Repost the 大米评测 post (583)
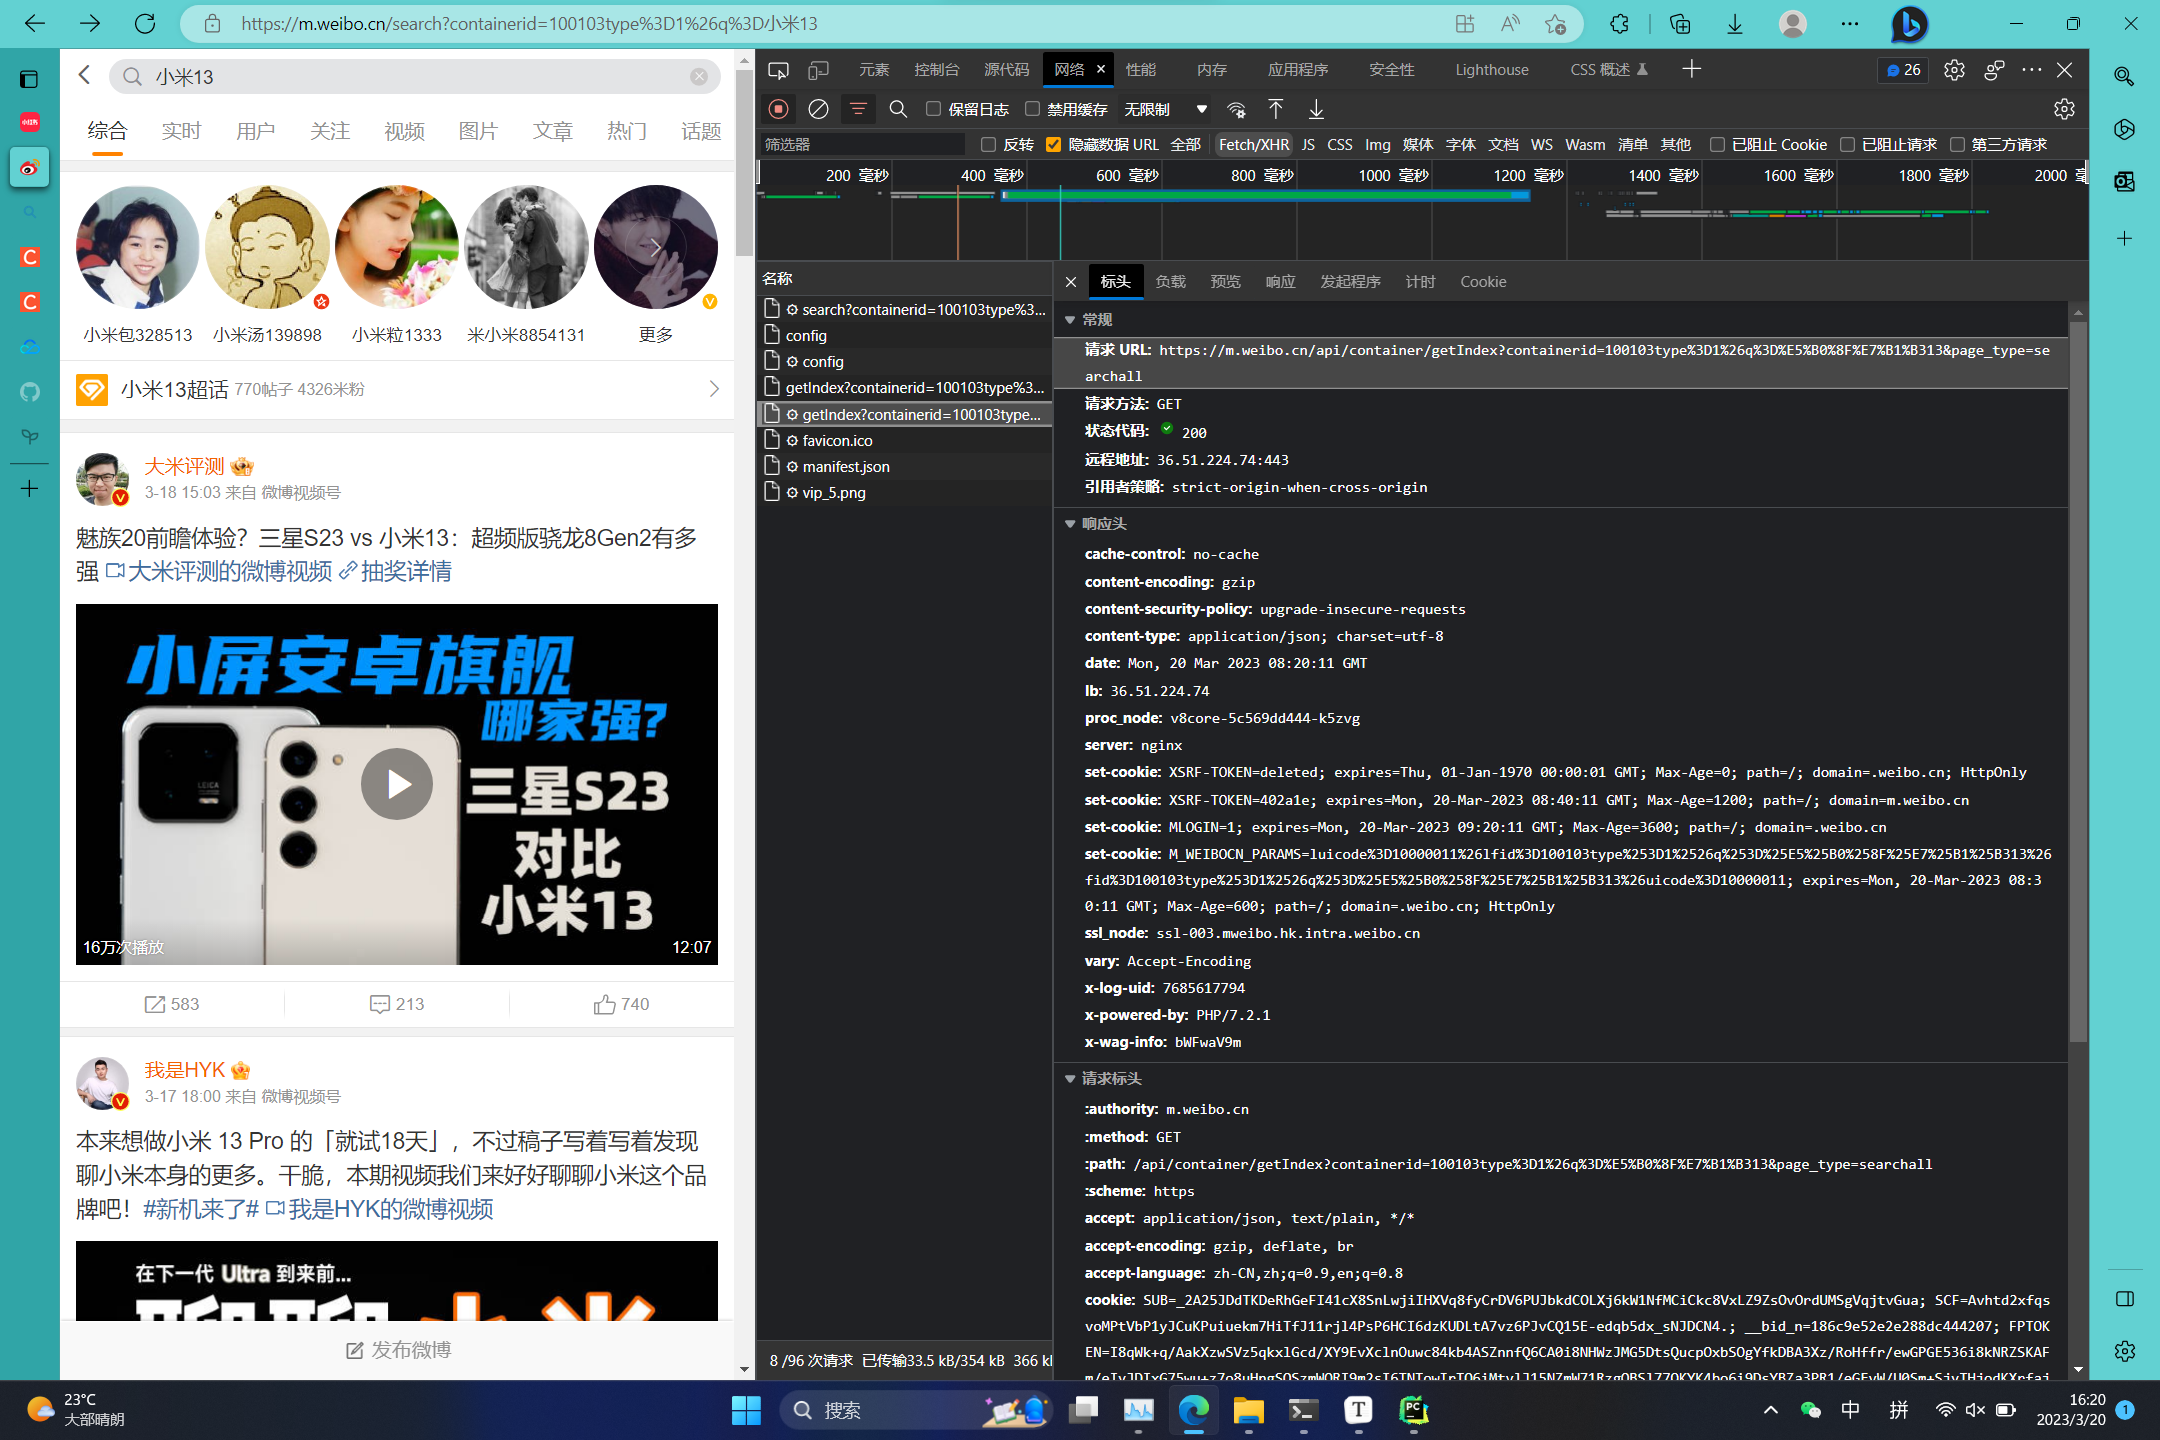The width and height of the screenshot is (2160, 1440). (x=172, y=1004)
